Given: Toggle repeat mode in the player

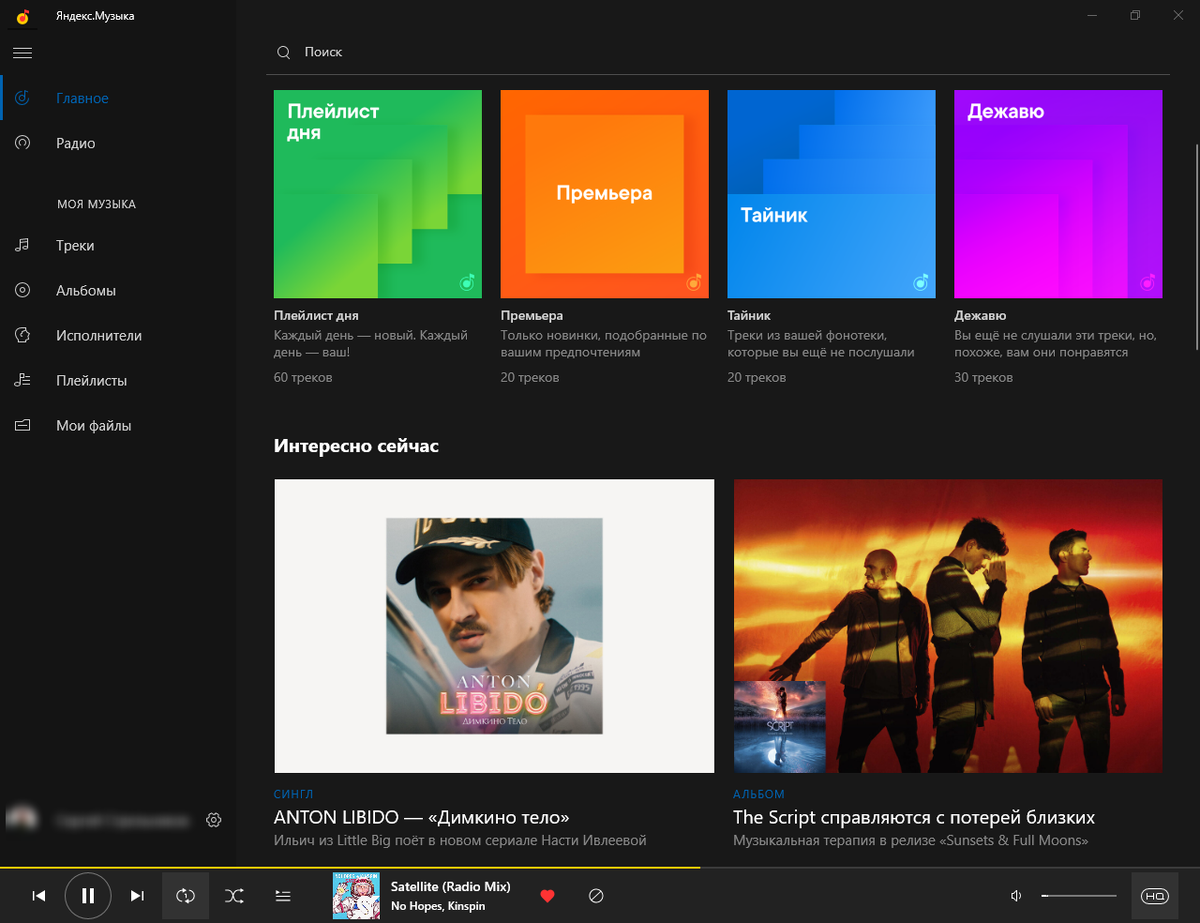Looking at the screenshot, I should point(185,896).
